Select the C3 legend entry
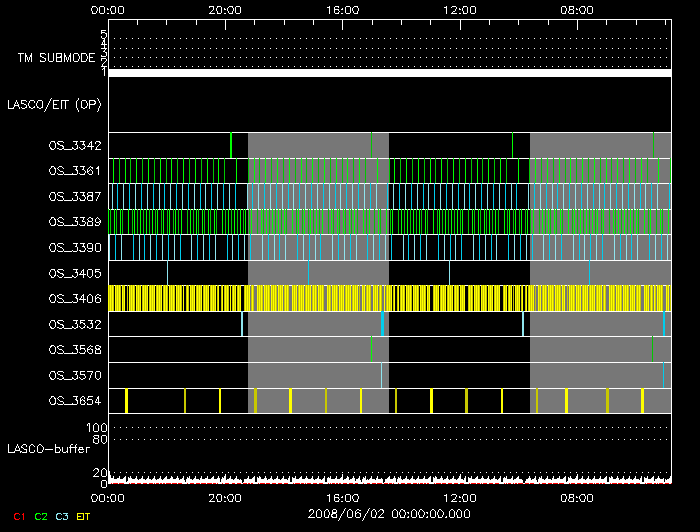Screen dimensions: 700x532 63,516
